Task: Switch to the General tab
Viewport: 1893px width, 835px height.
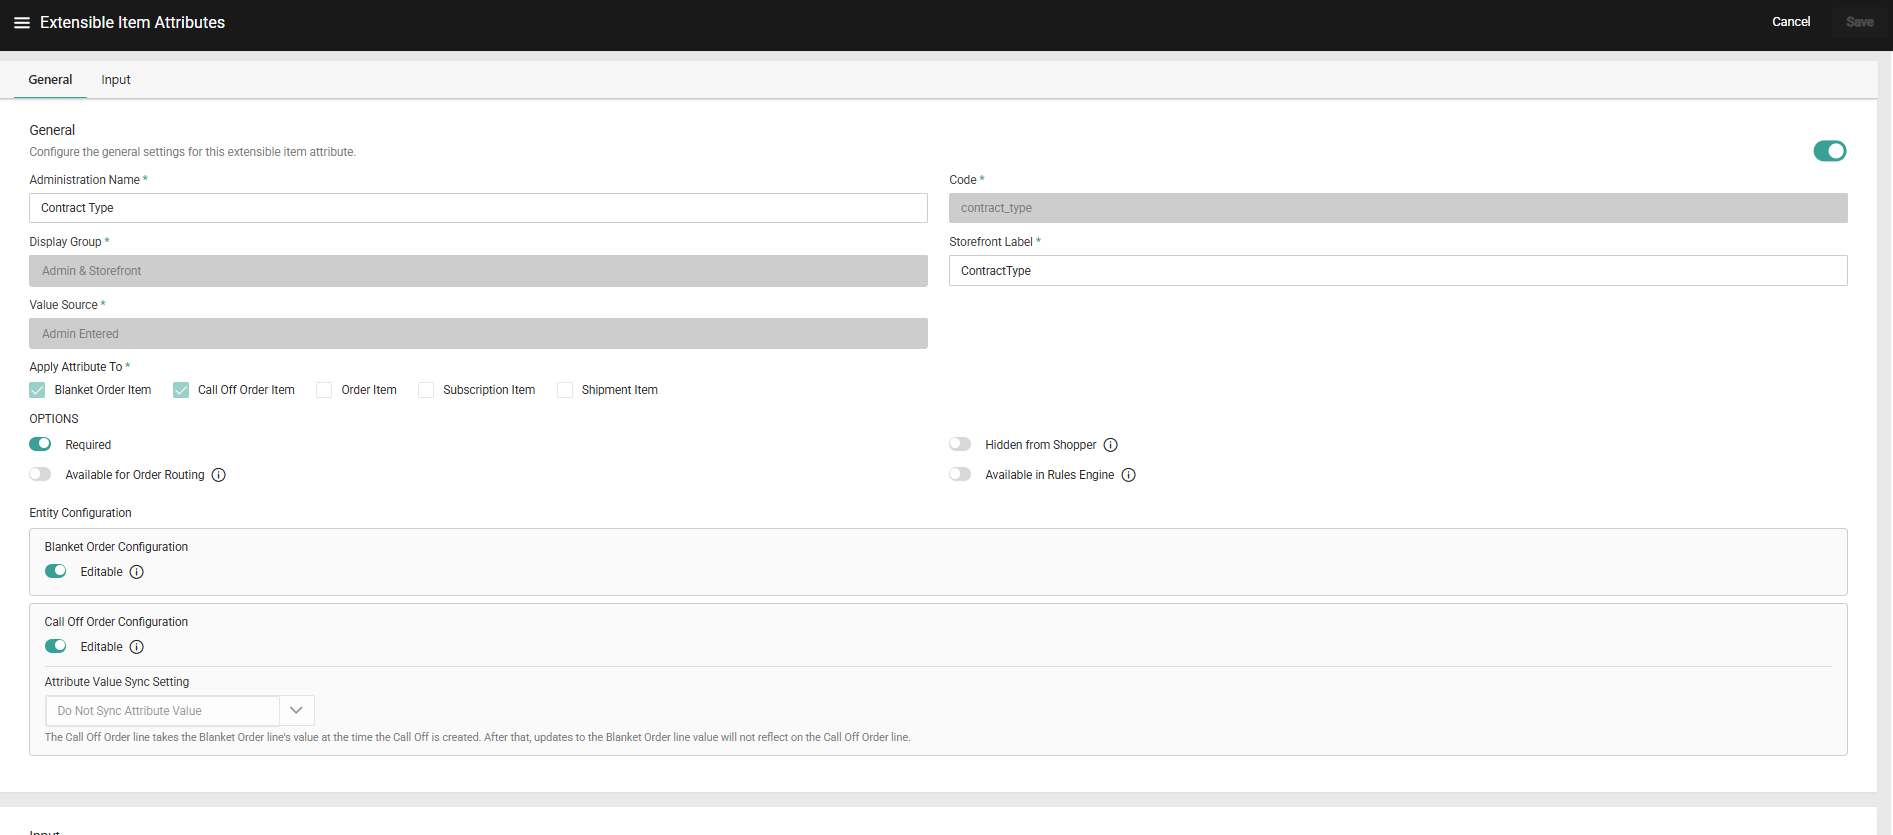Action: point(50,80)
